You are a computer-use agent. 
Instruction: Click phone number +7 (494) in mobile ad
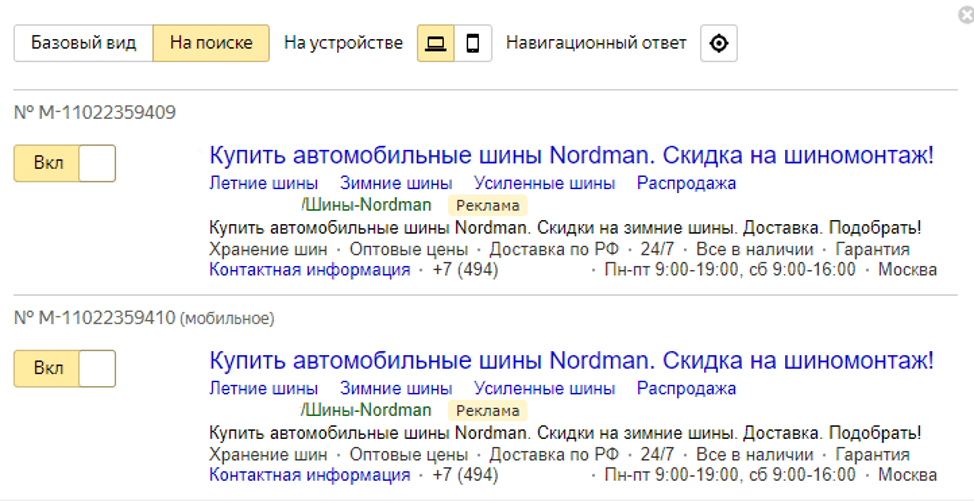[465, 475]
